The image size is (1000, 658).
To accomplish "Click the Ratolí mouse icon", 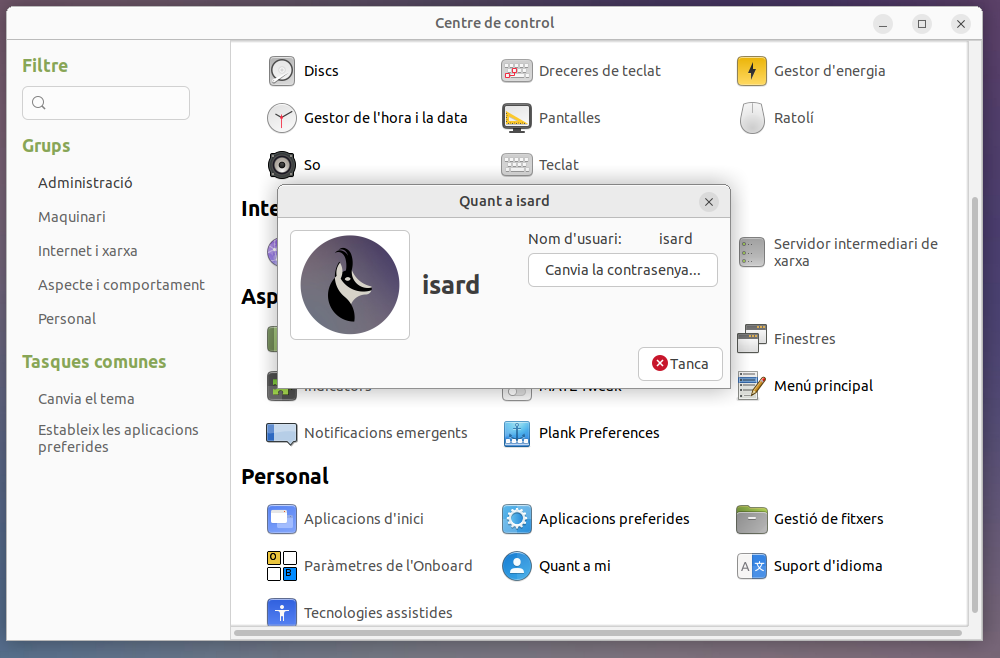I will [x=751, y=118].
